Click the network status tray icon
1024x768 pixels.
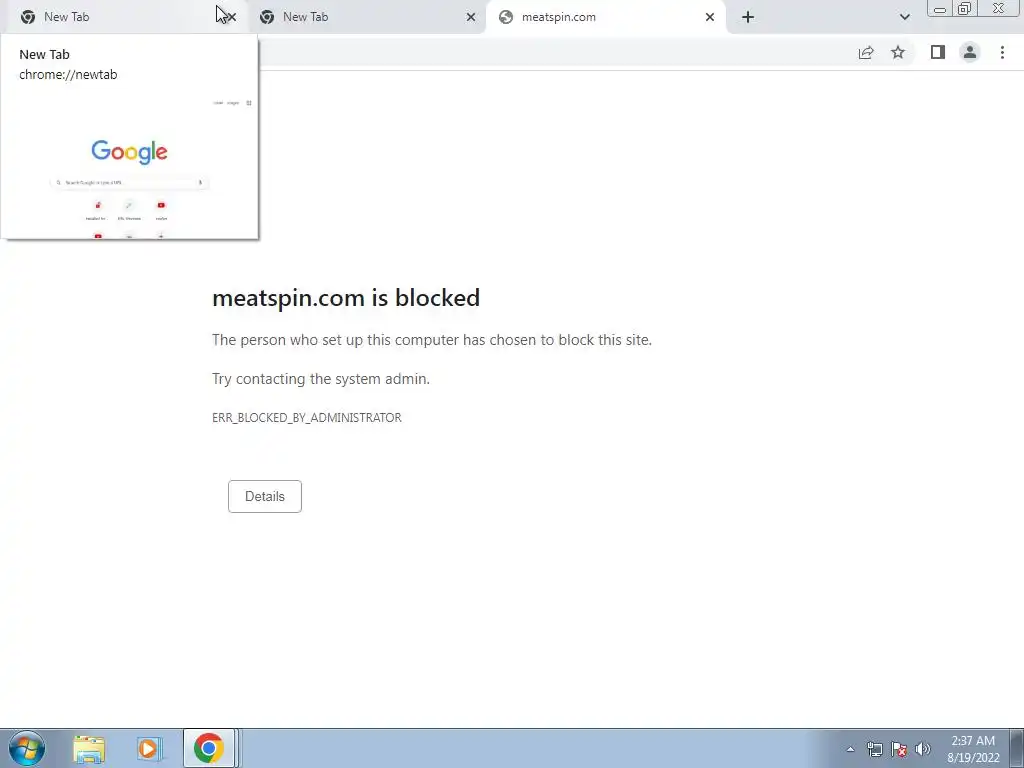pyautogui.click(x=874, y=749)
